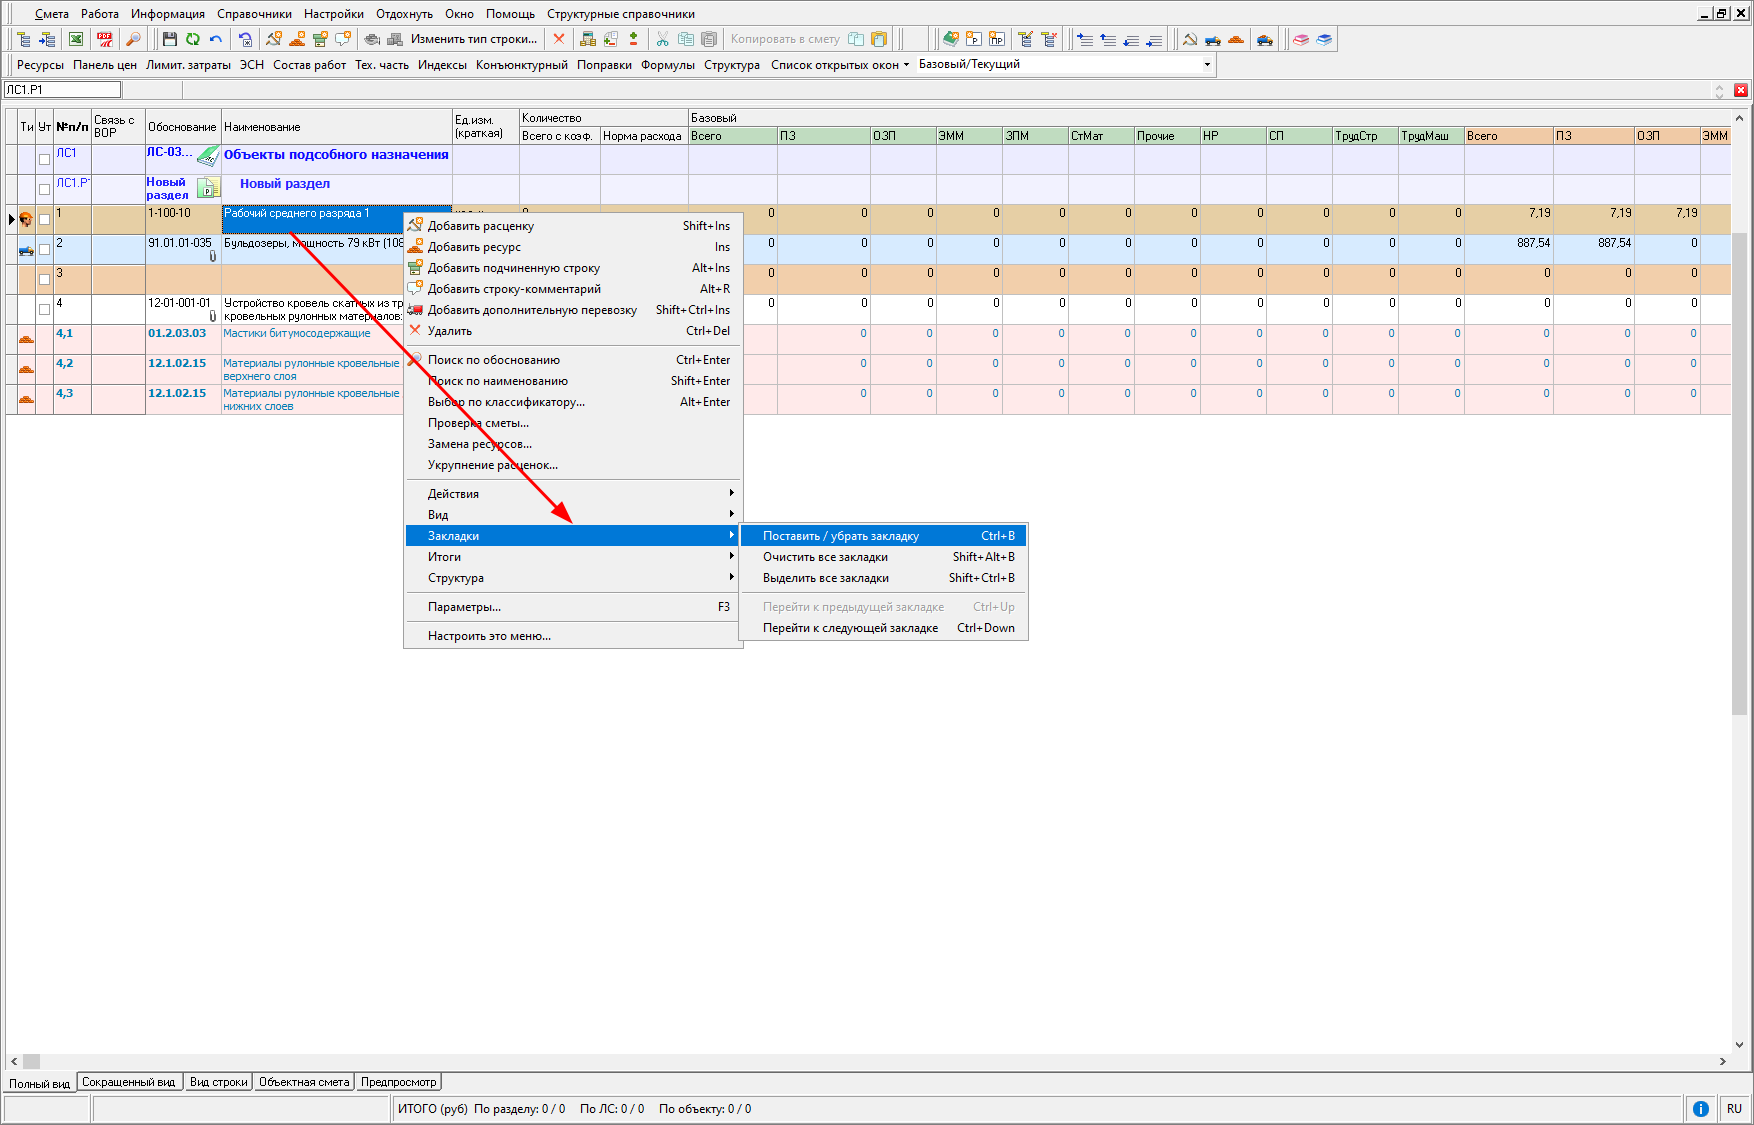Switch to the Объектная смета tab
1754x1125 pixels.
point(304,1082)
